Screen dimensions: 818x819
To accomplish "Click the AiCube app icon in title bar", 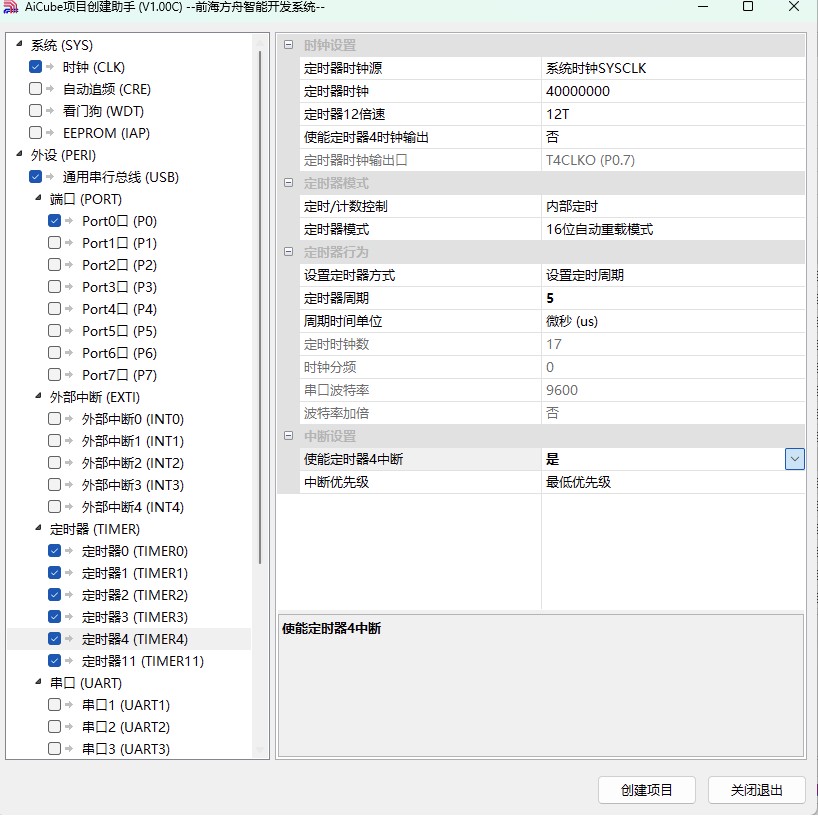I will [x=10, y=7].
